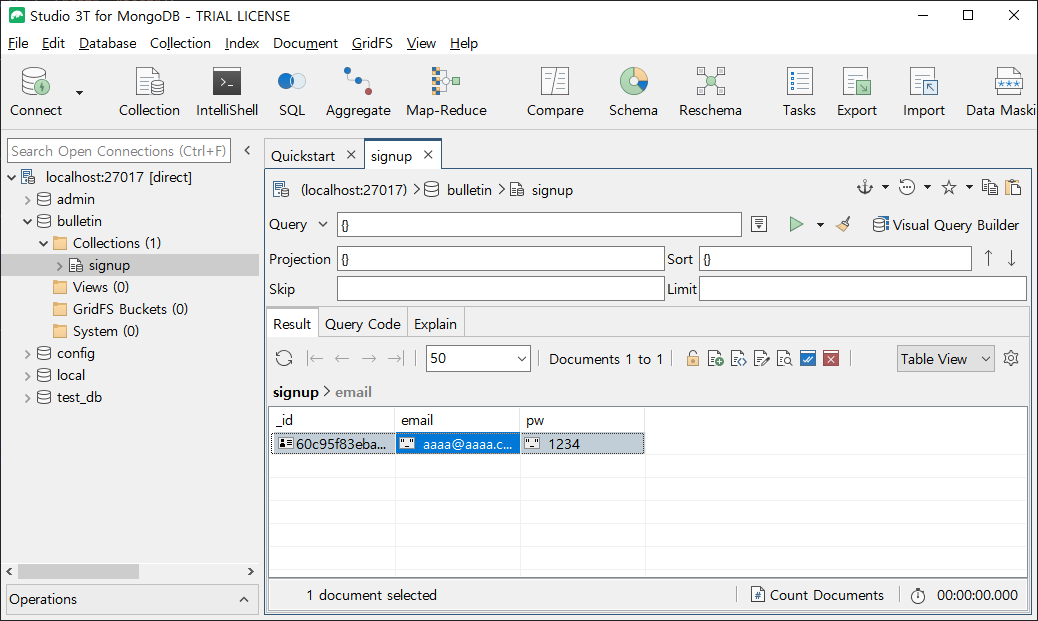Collapse the bulletin database node
1038x621 pixels.
(x=27, y=221)
